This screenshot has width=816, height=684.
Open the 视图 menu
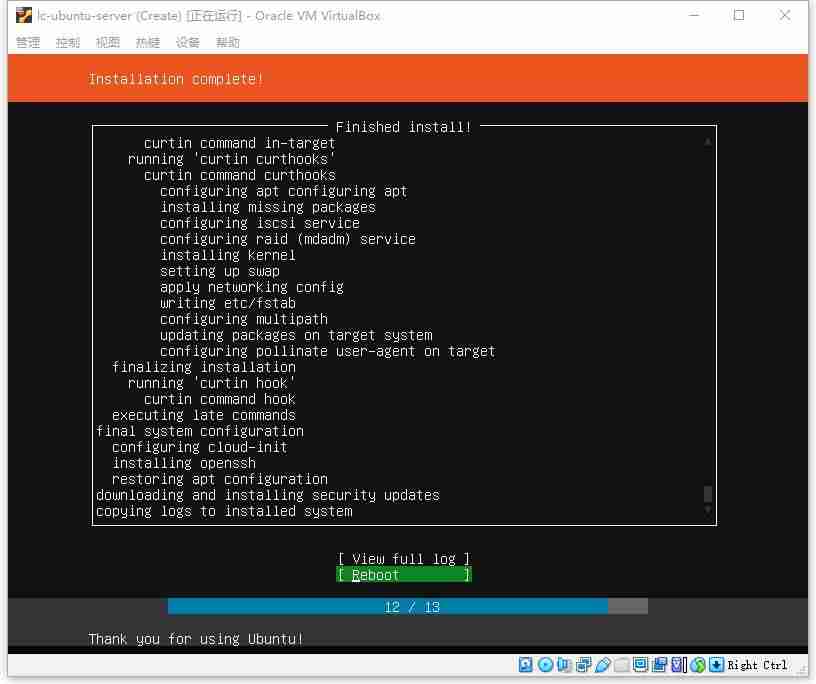[108, 42]
